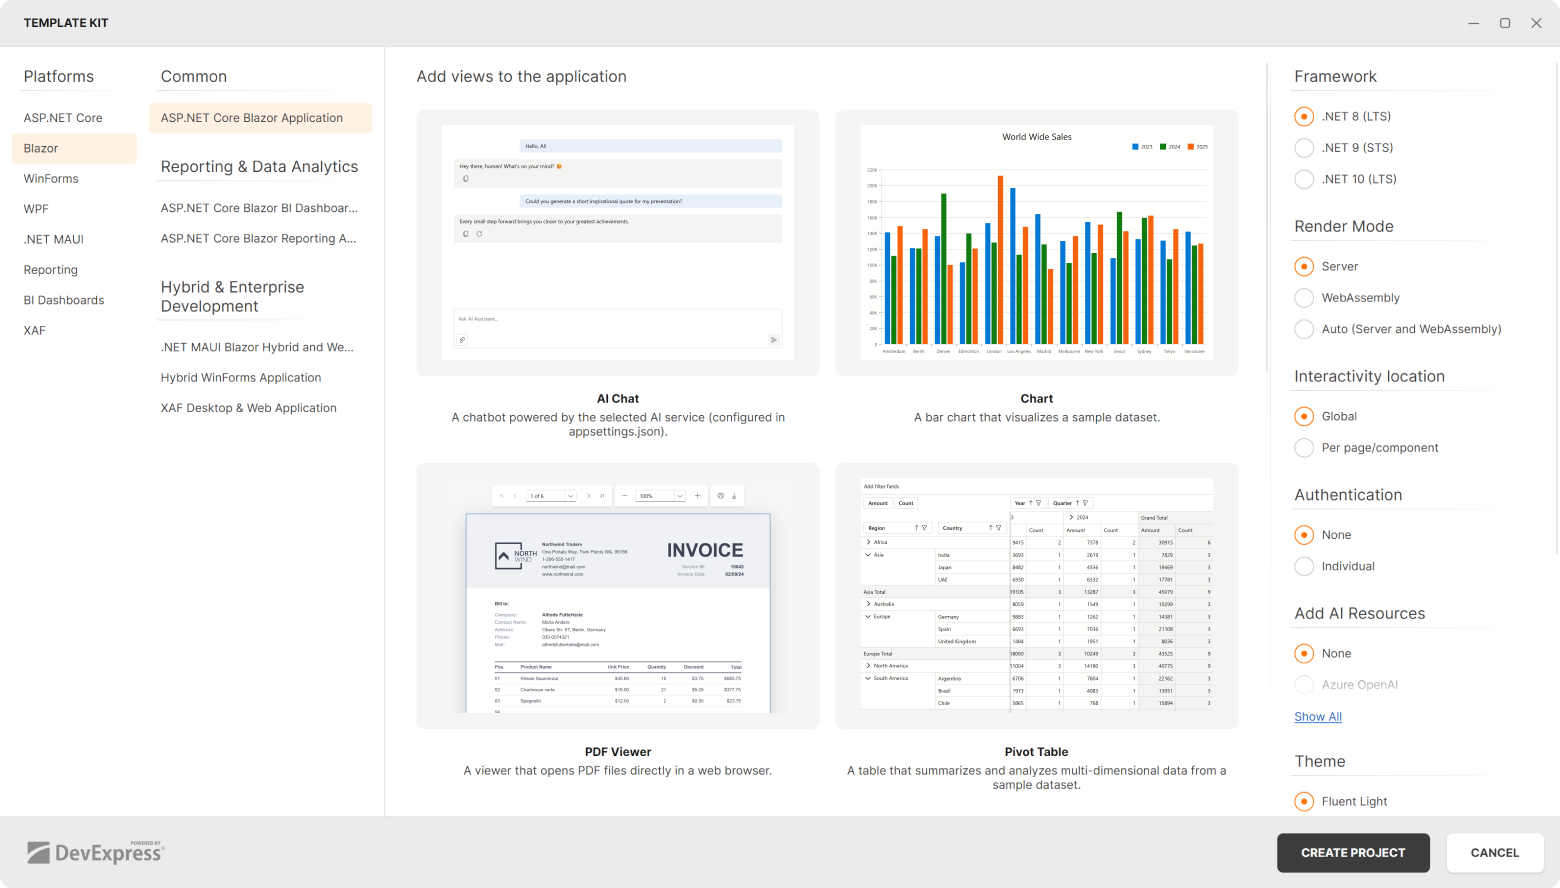Select the XAF platform

tap(34, 330)
